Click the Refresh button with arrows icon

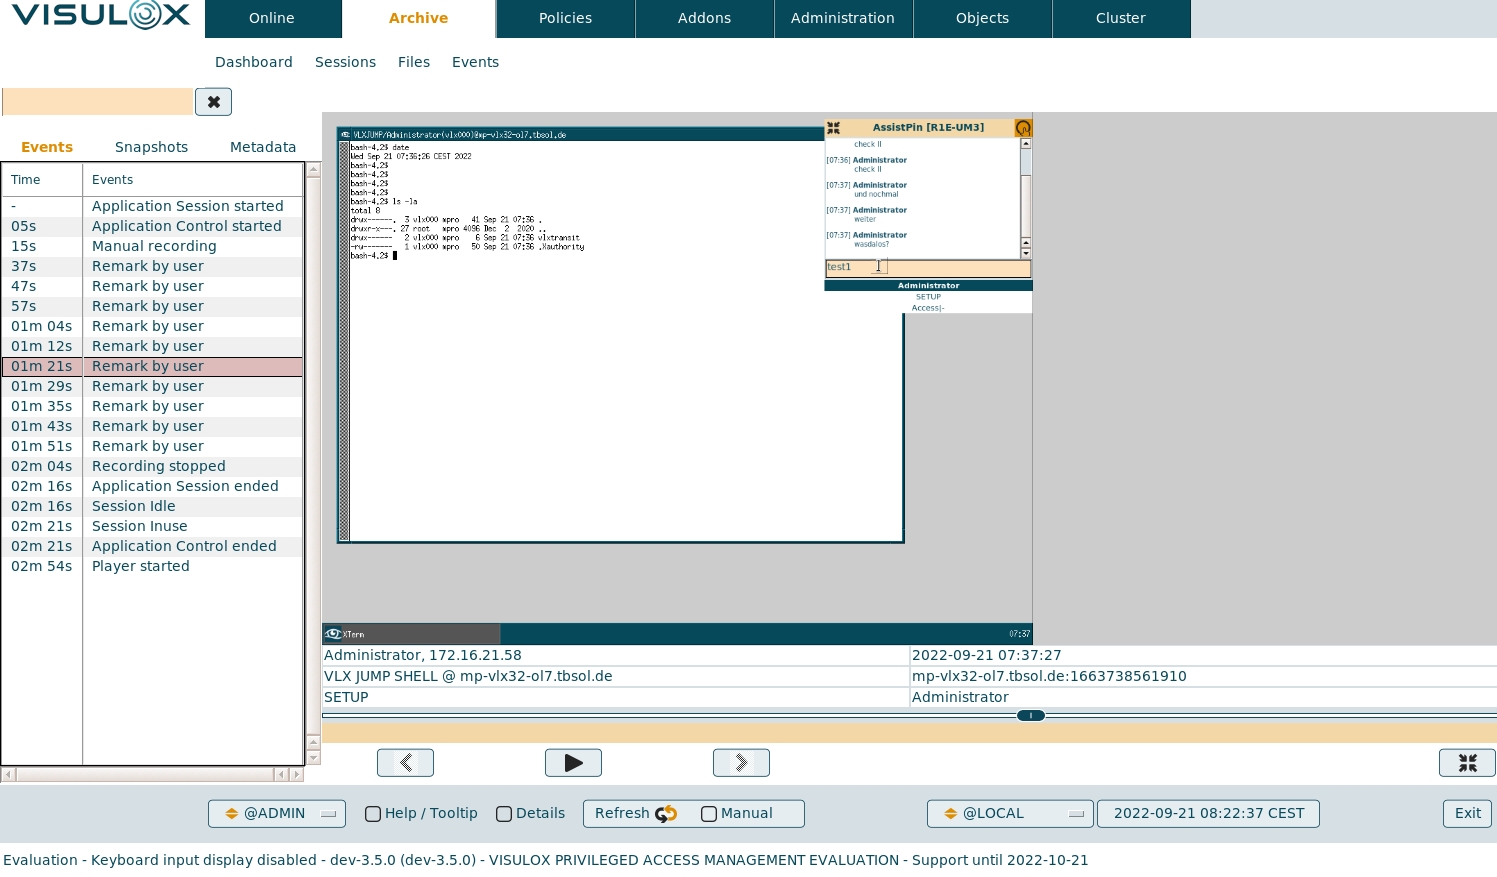pos(636,814)
